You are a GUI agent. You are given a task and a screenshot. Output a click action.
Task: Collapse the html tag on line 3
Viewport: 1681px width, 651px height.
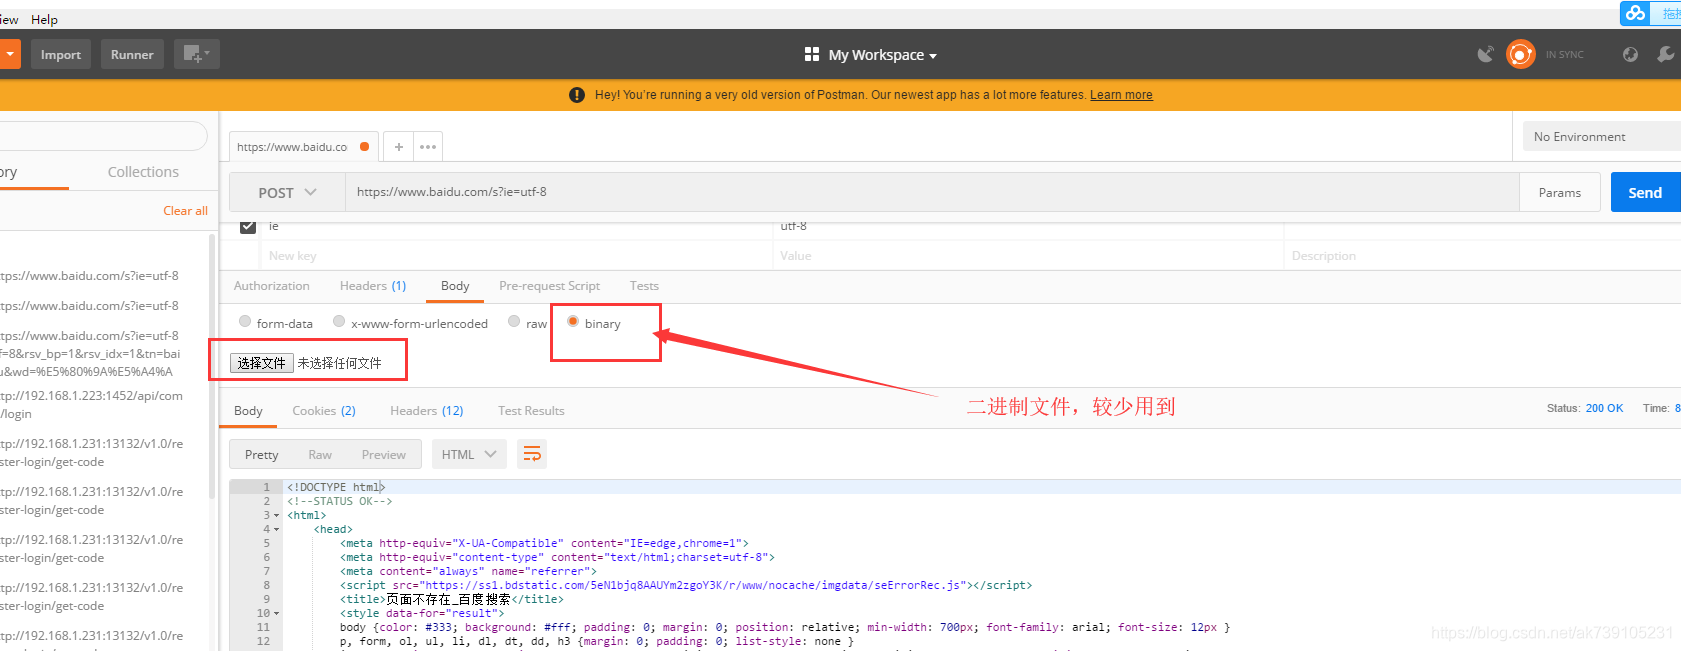pos(276,516)
